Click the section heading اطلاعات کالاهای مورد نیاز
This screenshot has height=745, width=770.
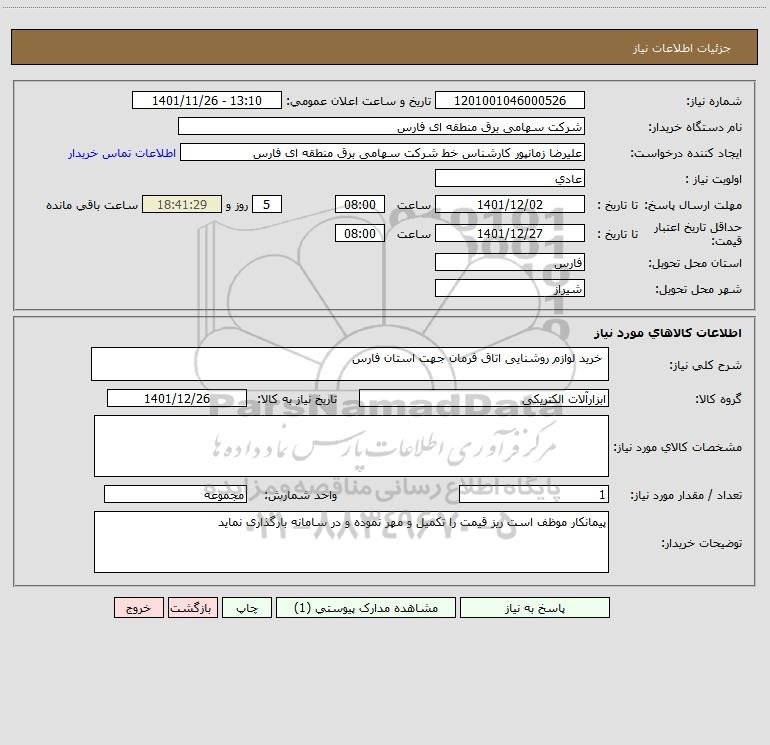tap(668, 333)
